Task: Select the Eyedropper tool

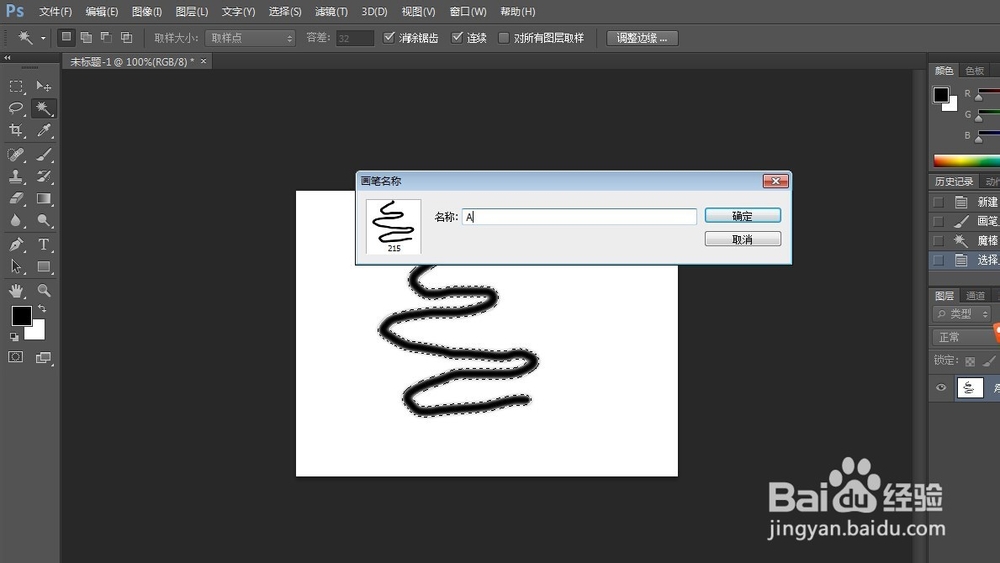Action: 43,131
